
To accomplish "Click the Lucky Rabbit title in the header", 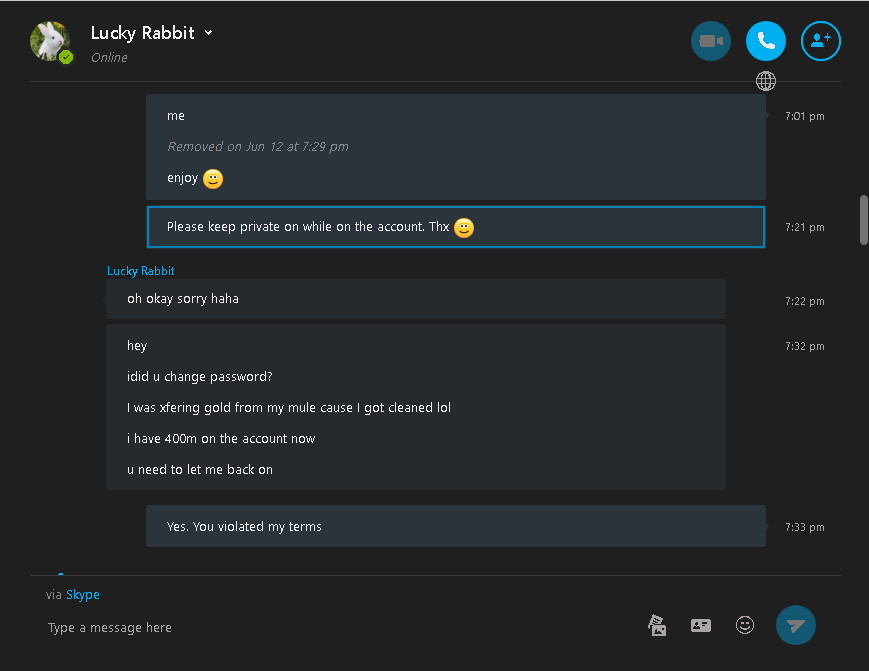I will tap(142, 33).
